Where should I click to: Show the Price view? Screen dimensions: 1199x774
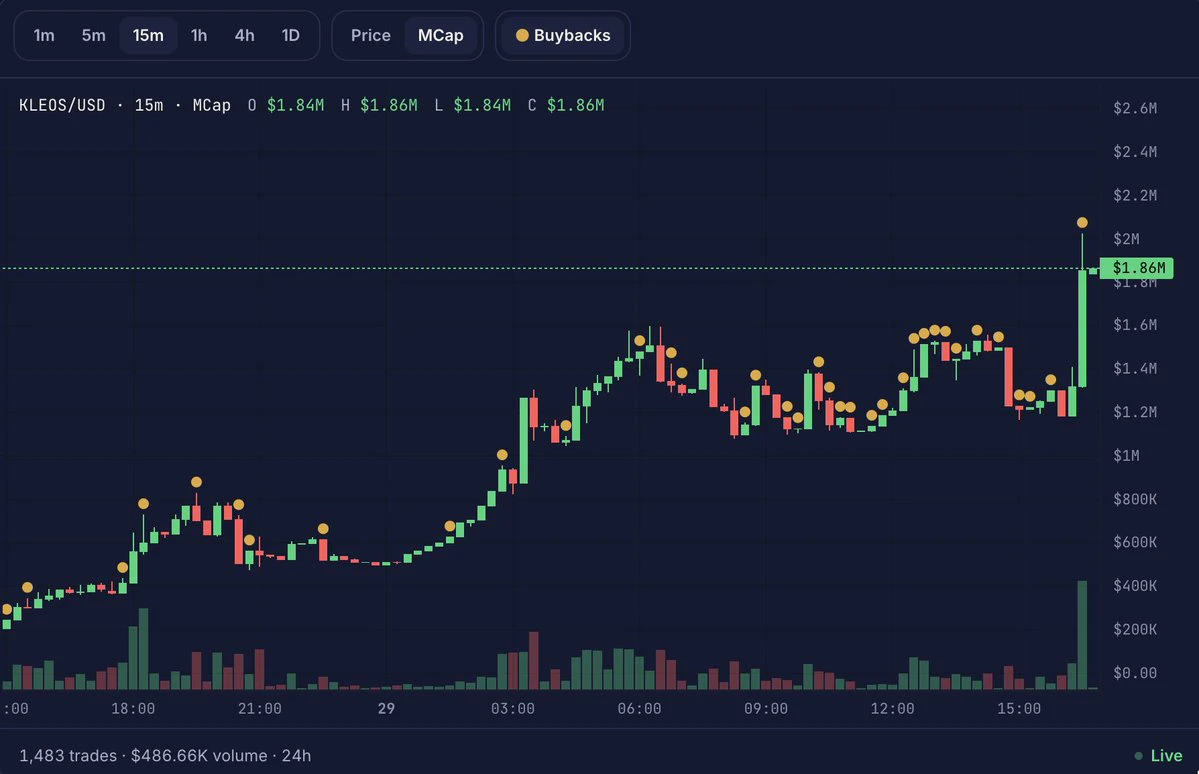371,35
